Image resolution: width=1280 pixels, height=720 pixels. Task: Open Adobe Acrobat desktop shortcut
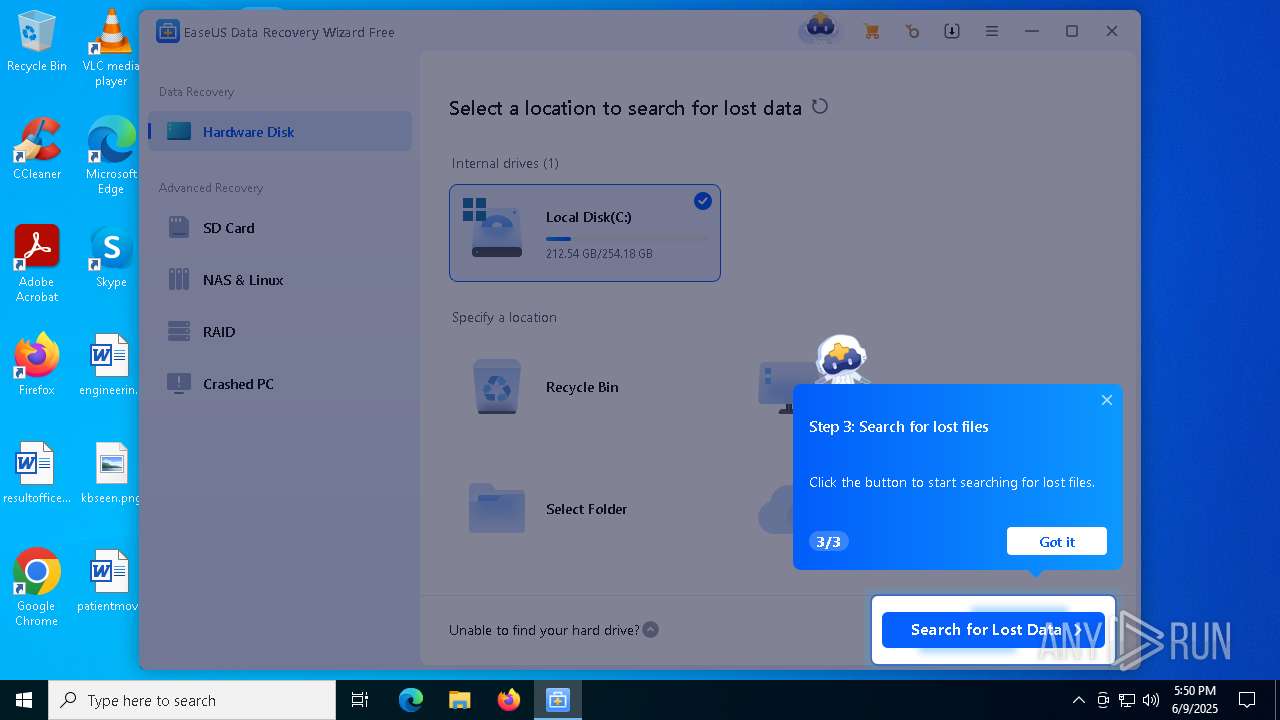37,264
